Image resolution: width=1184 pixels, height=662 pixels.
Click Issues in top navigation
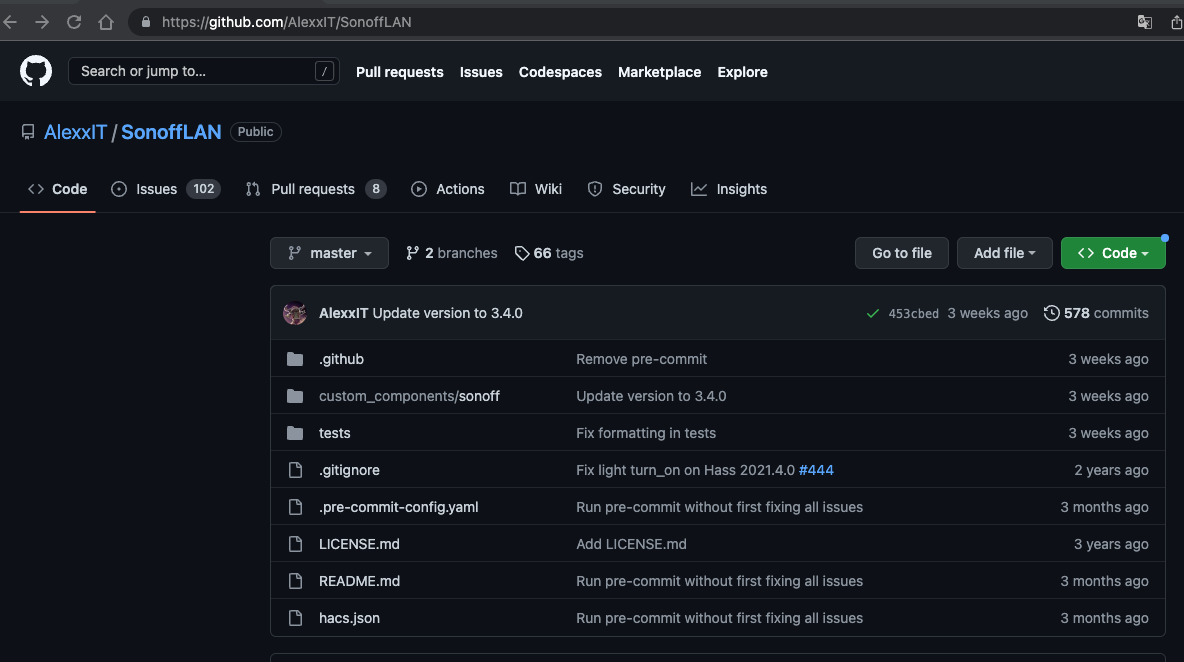481,72
